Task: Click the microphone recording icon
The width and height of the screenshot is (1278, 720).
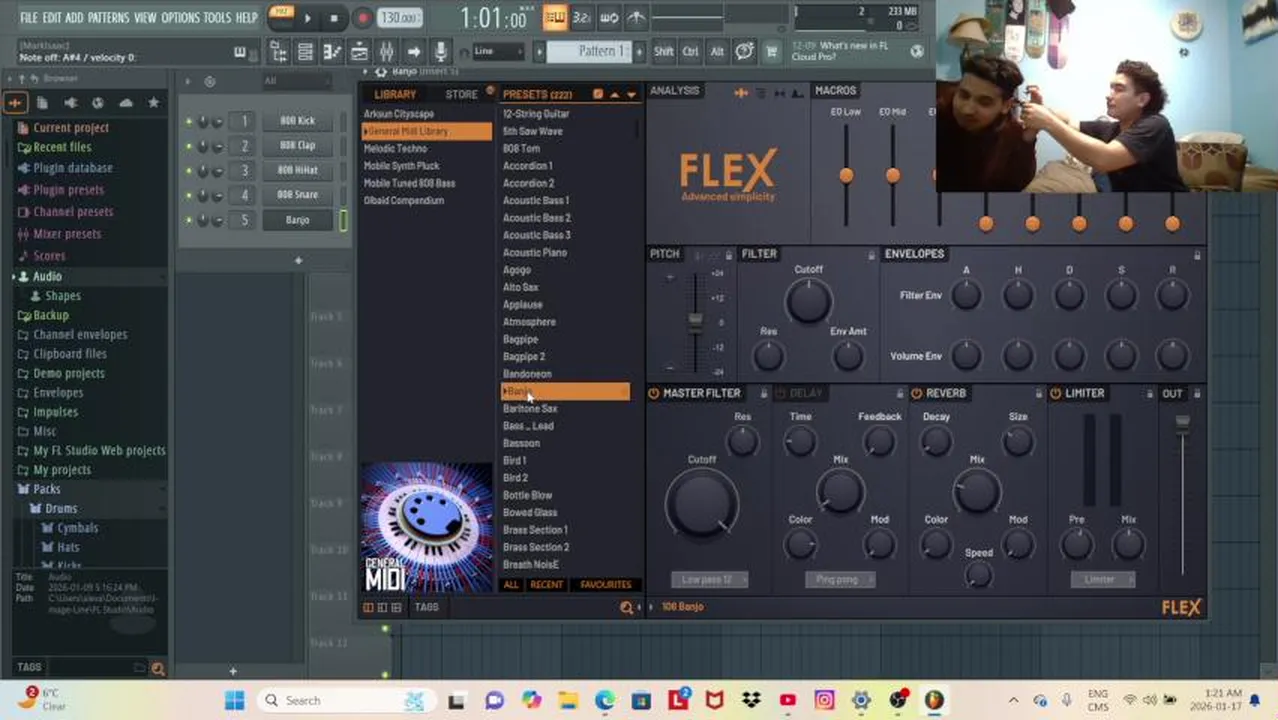Action: [440, 52]
